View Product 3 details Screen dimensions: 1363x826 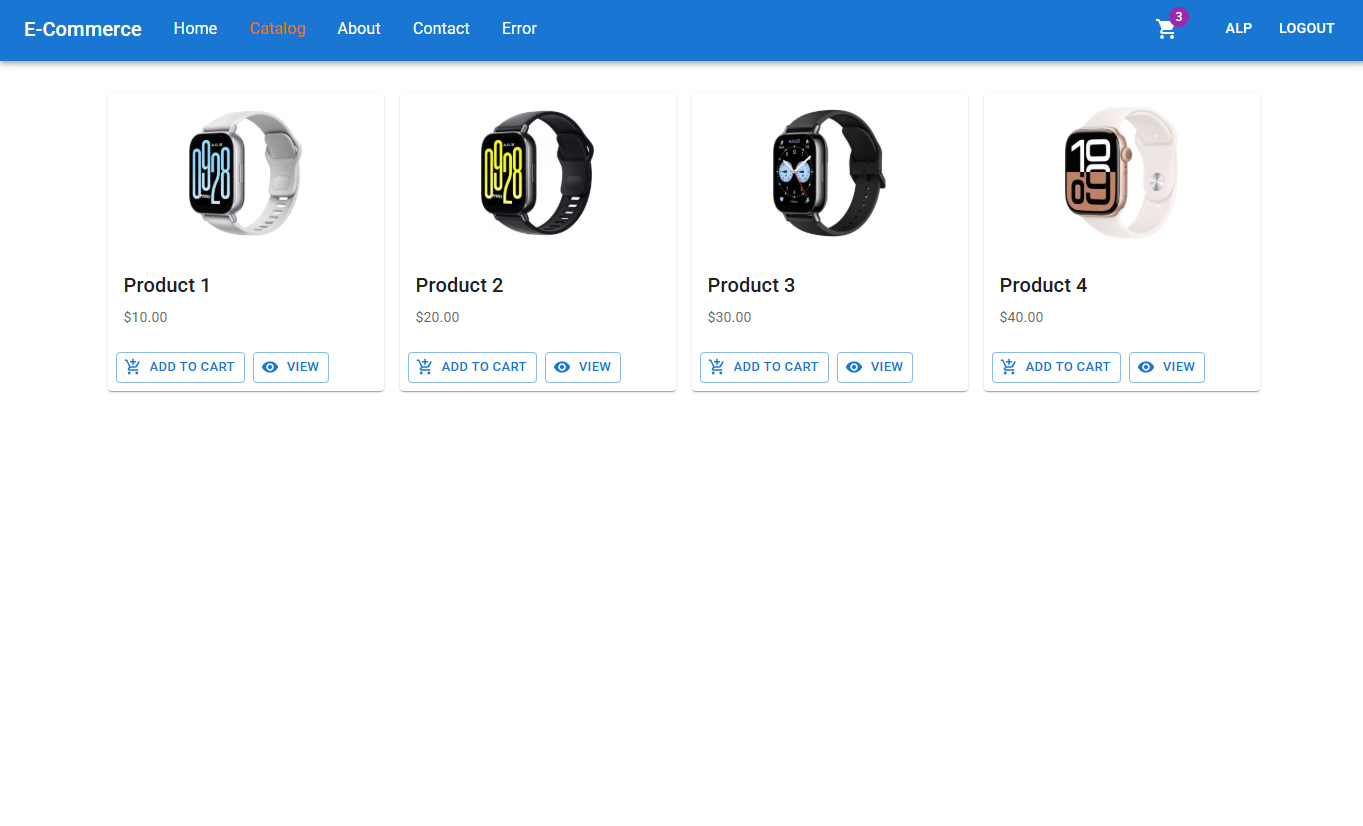875,367
